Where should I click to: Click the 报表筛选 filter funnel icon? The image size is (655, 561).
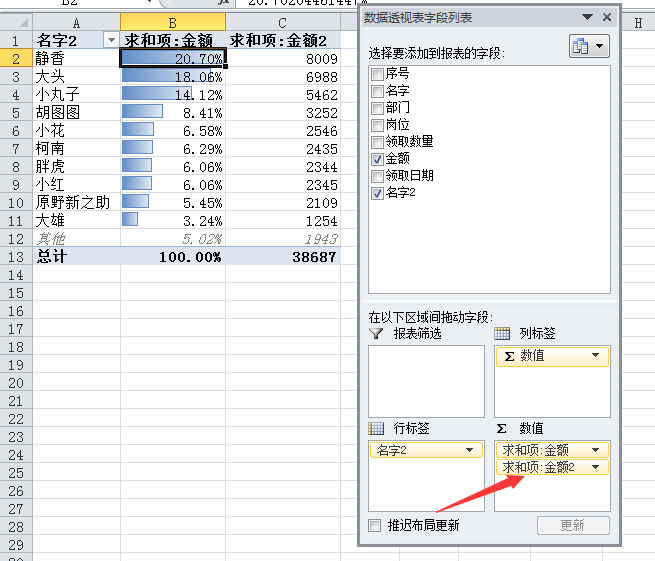[376, 333]
